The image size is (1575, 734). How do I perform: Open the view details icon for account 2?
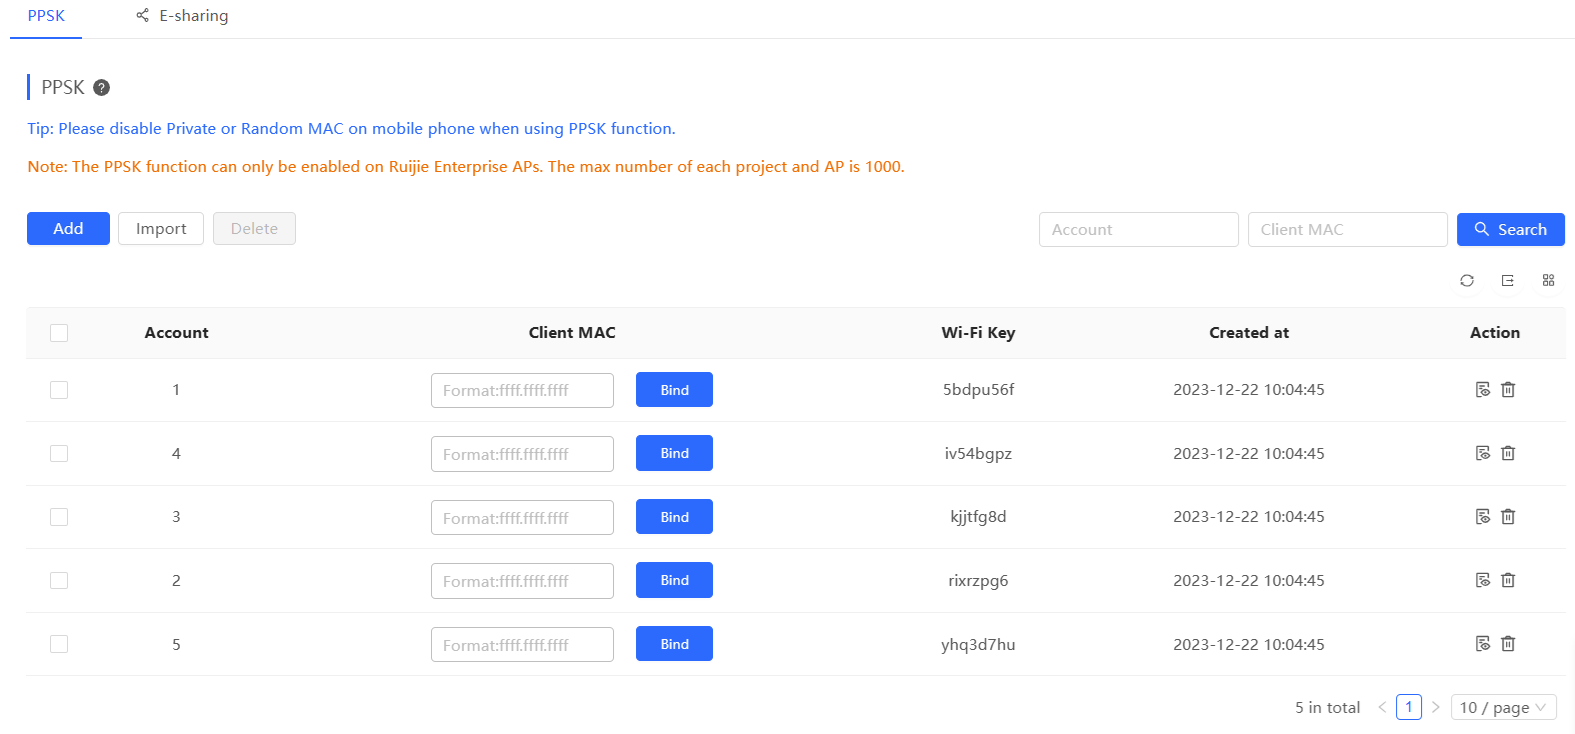click(1483, 580)
